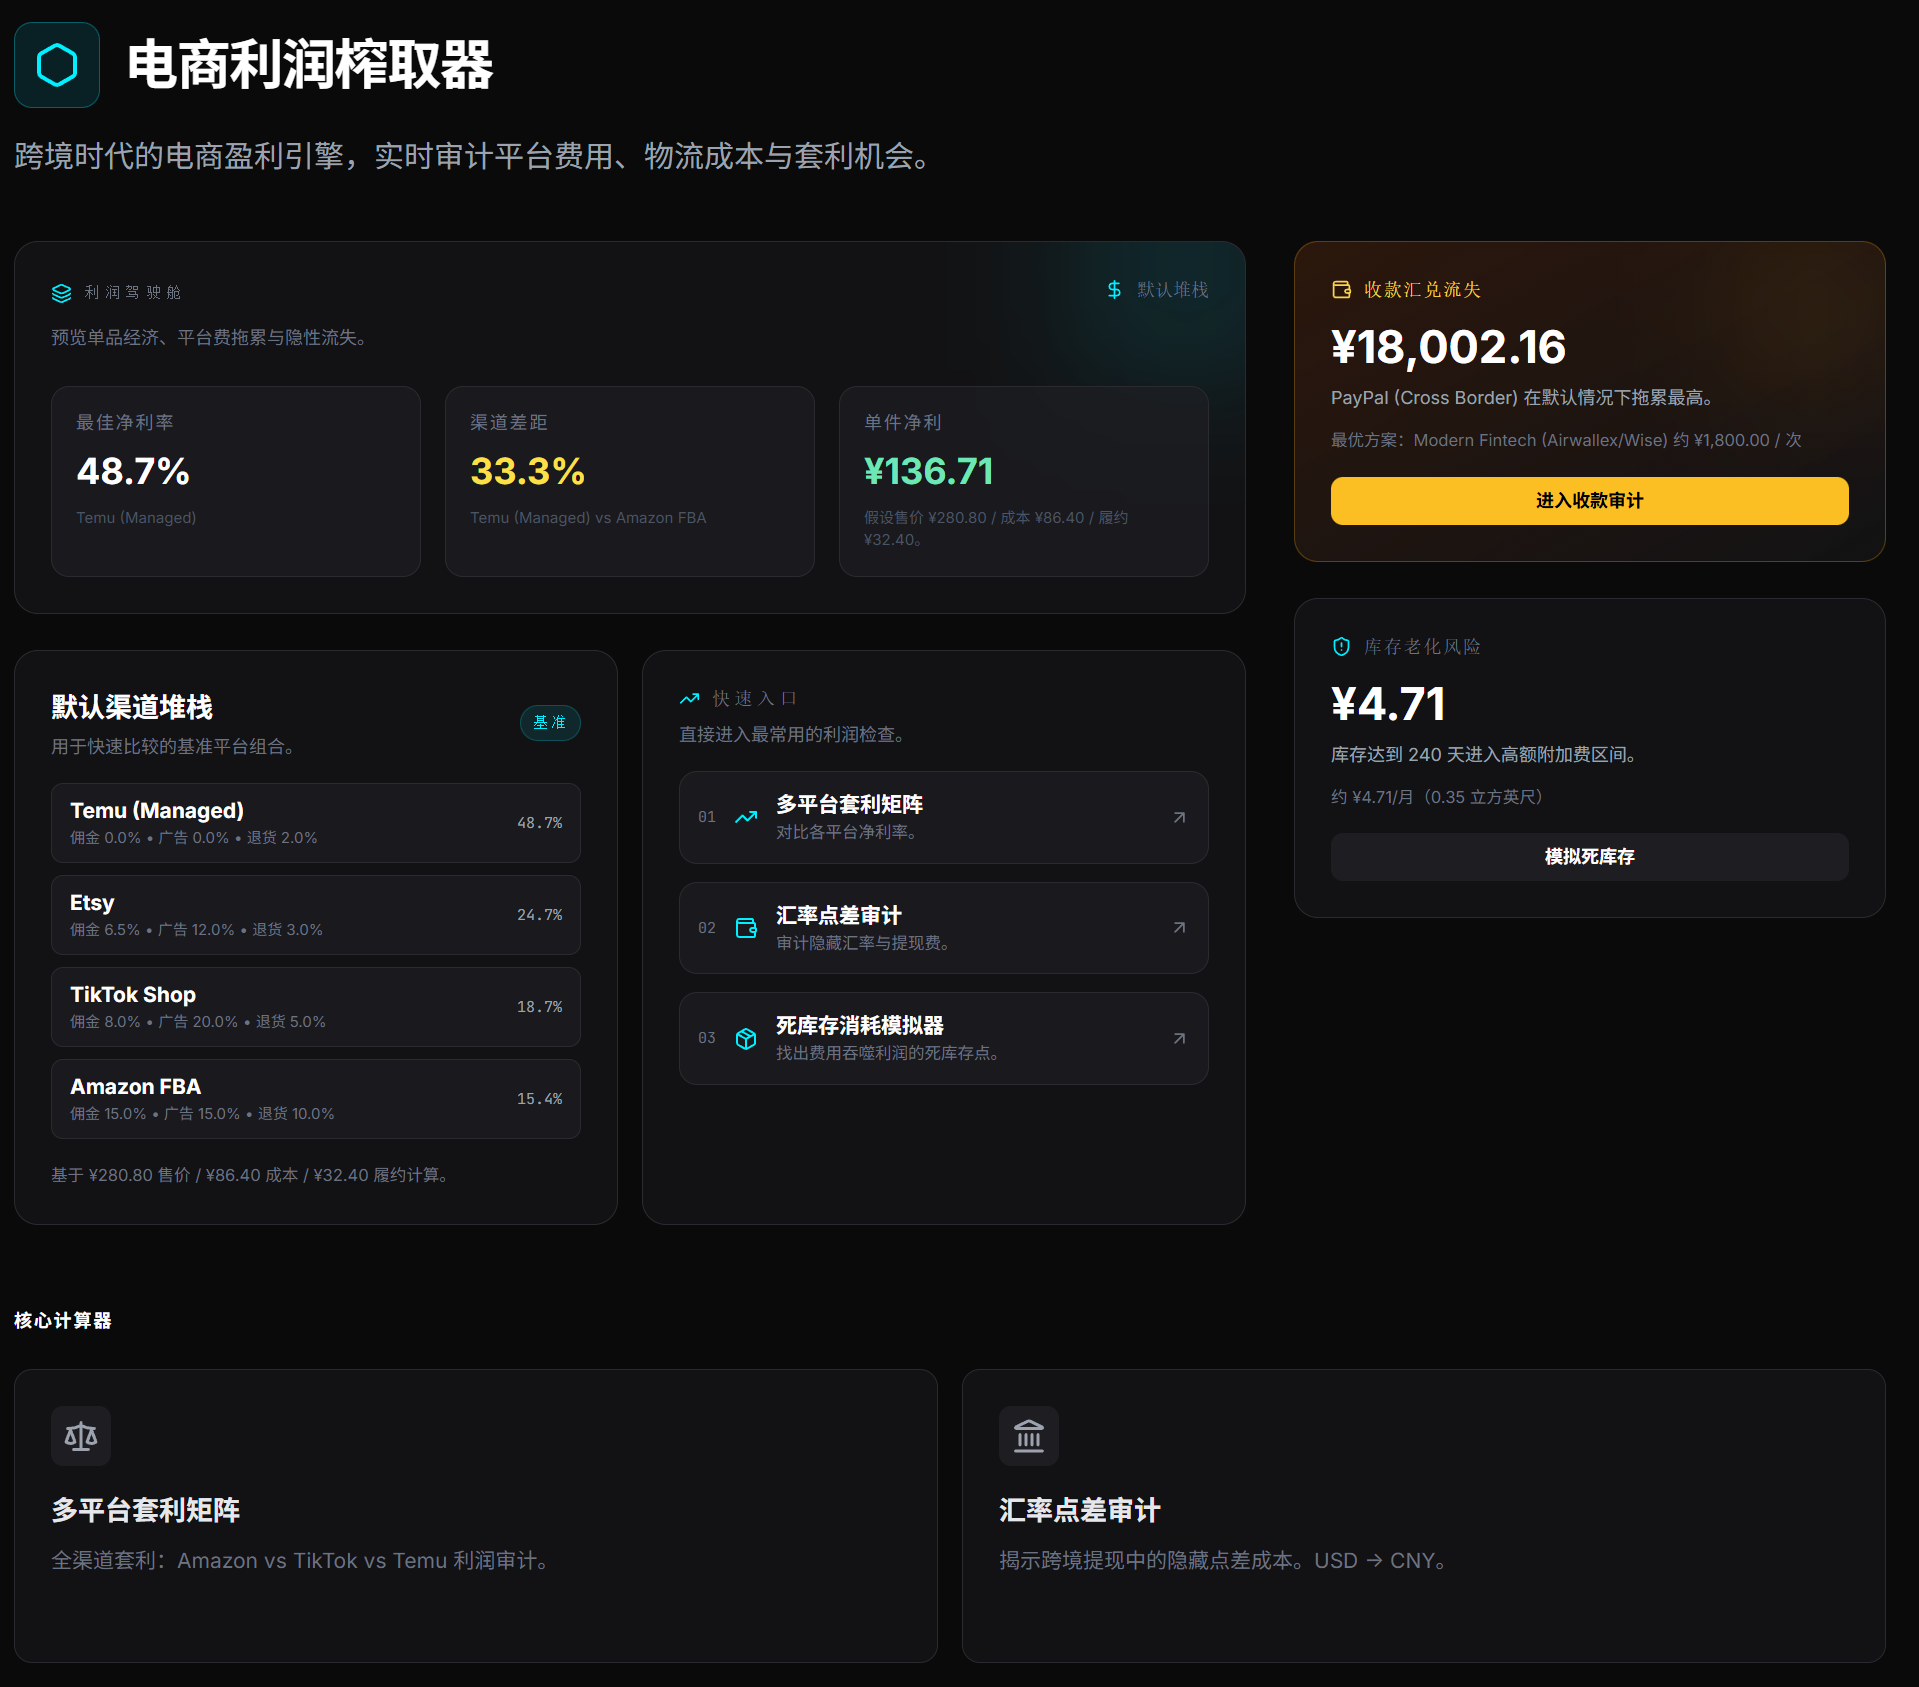Click the shield icon beside 库存老化风险
This screenshot has height=1687, width=1919.
[x=1341, y=647]
